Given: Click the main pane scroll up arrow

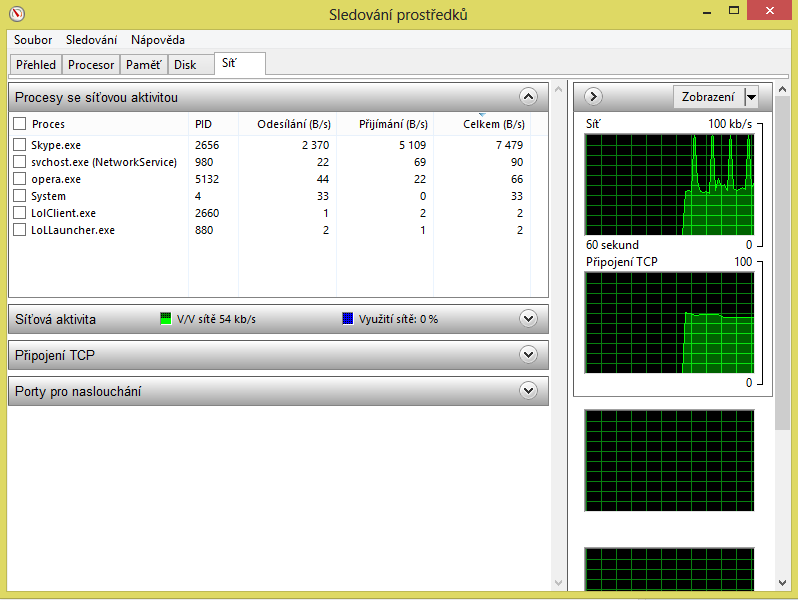Looking at the screenshot, I should 558,90.
